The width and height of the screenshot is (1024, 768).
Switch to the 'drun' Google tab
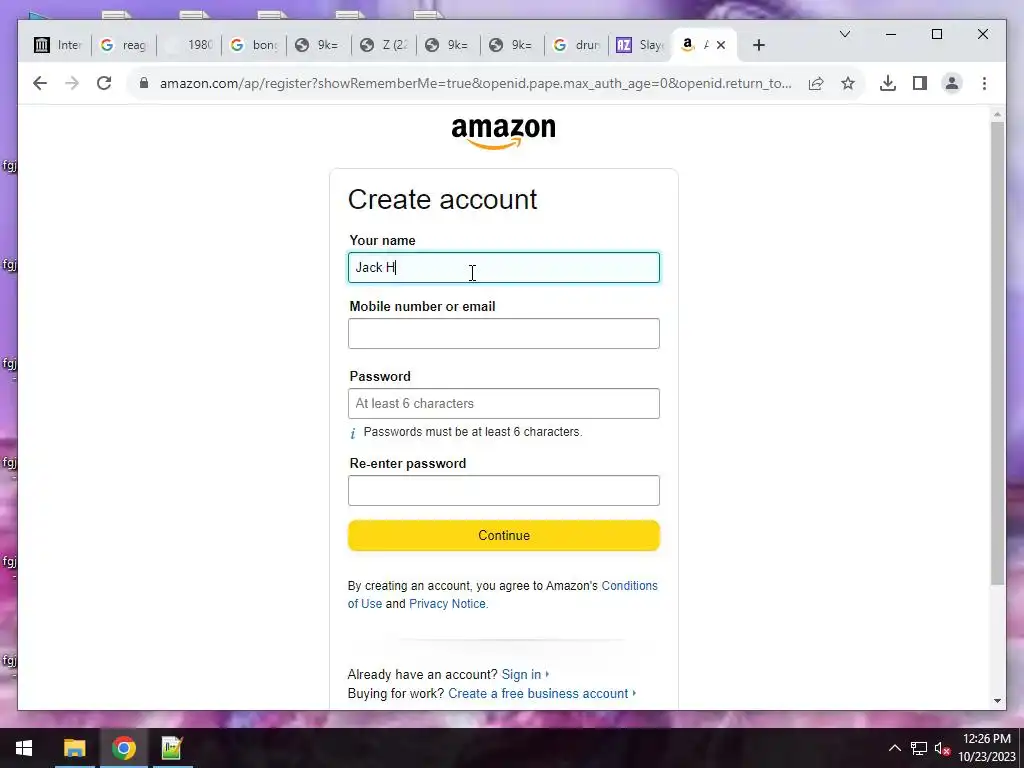tap(576, 45)
